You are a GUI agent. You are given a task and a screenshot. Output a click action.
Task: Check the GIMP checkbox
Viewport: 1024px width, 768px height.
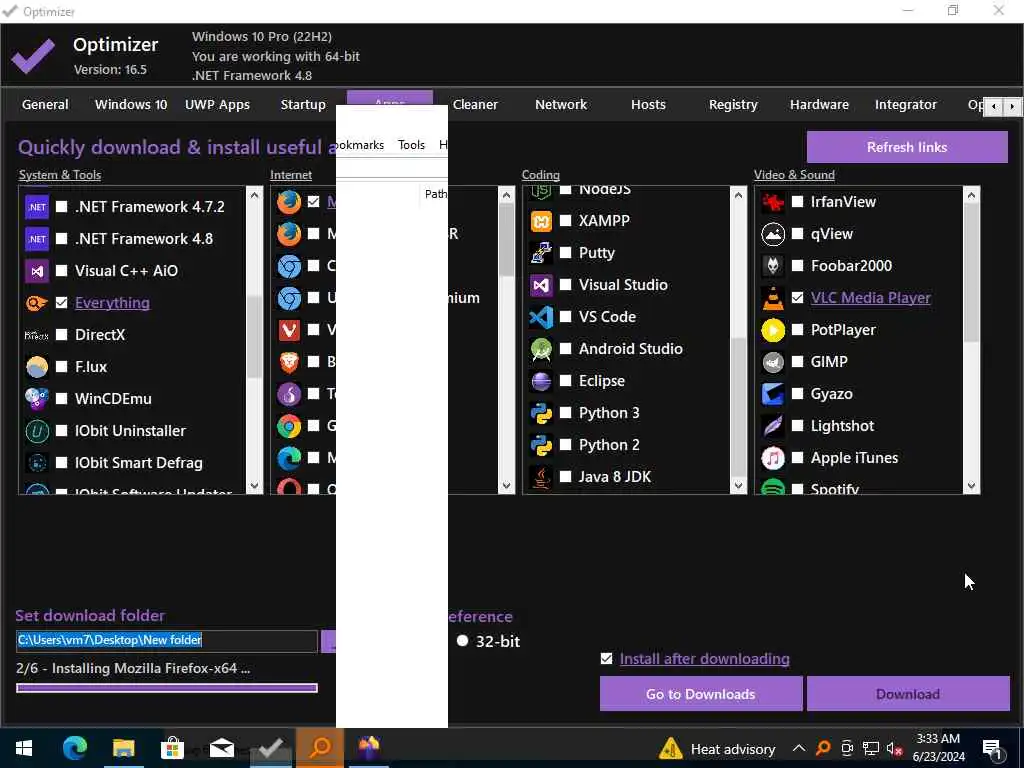[797, 362]
